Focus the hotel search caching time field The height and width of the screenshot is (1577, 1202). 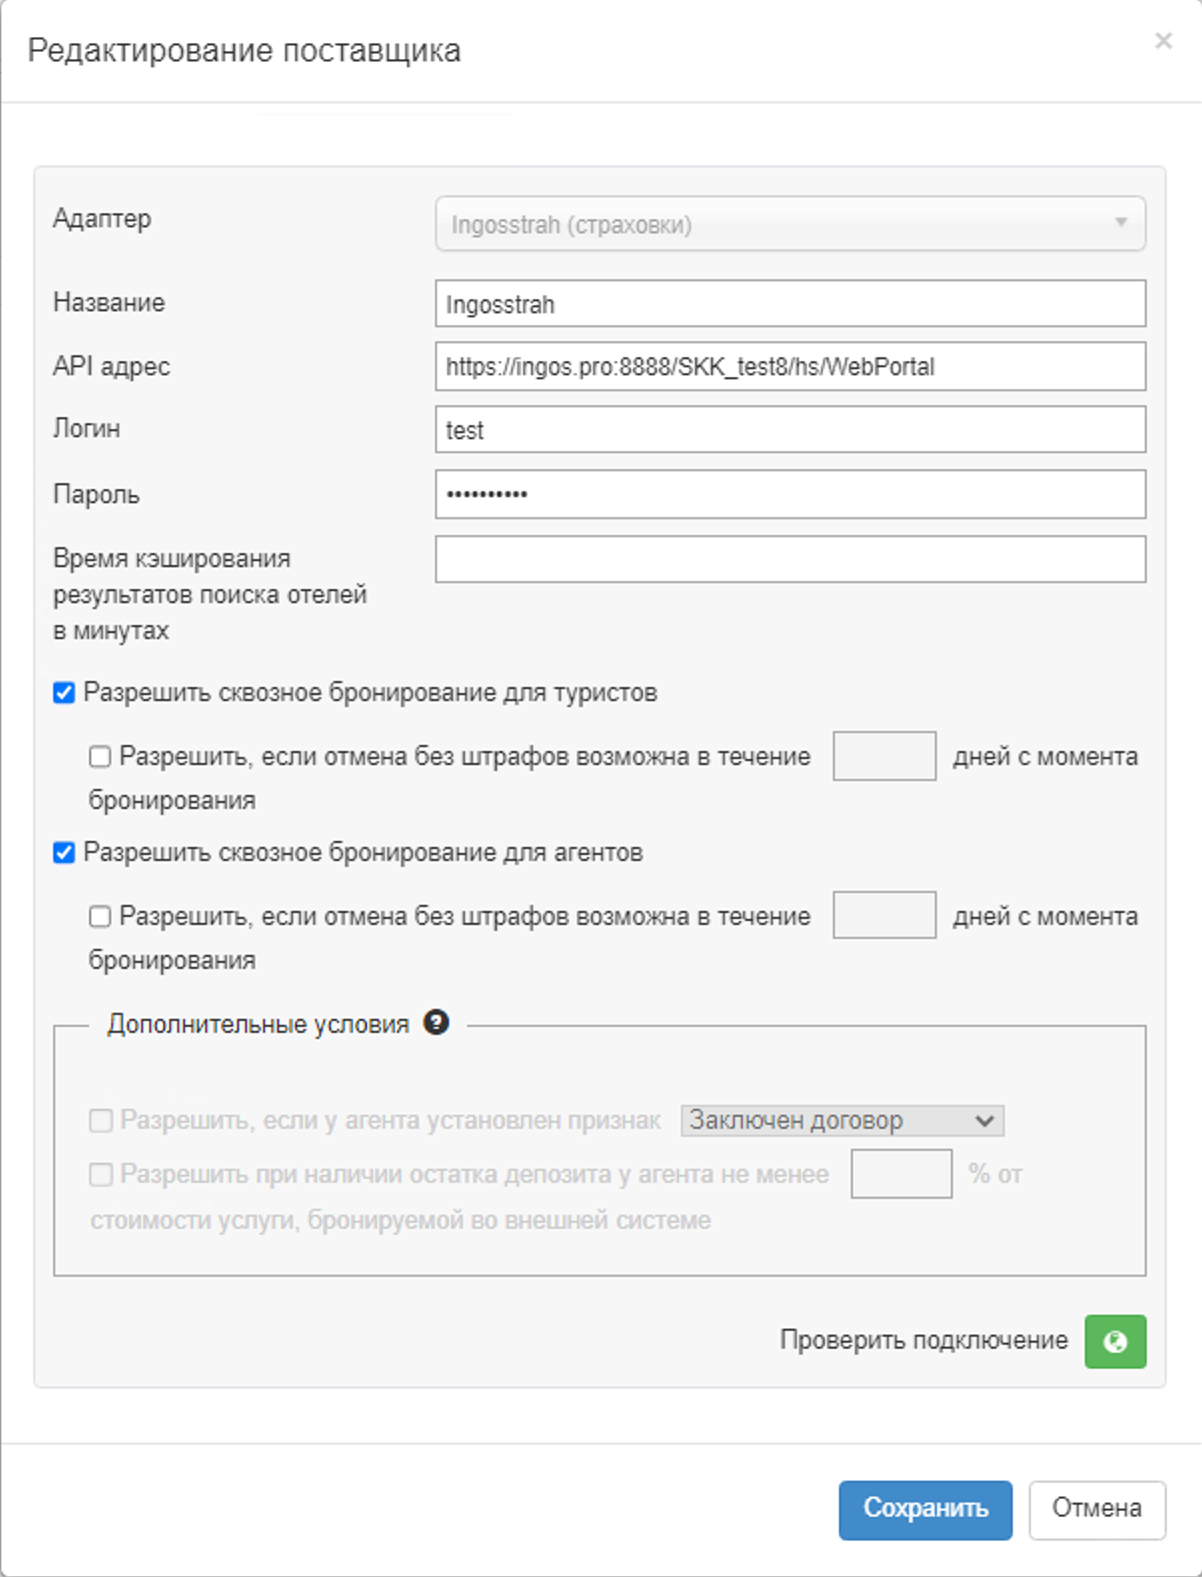pyautogui.click(x=790, y=559)
